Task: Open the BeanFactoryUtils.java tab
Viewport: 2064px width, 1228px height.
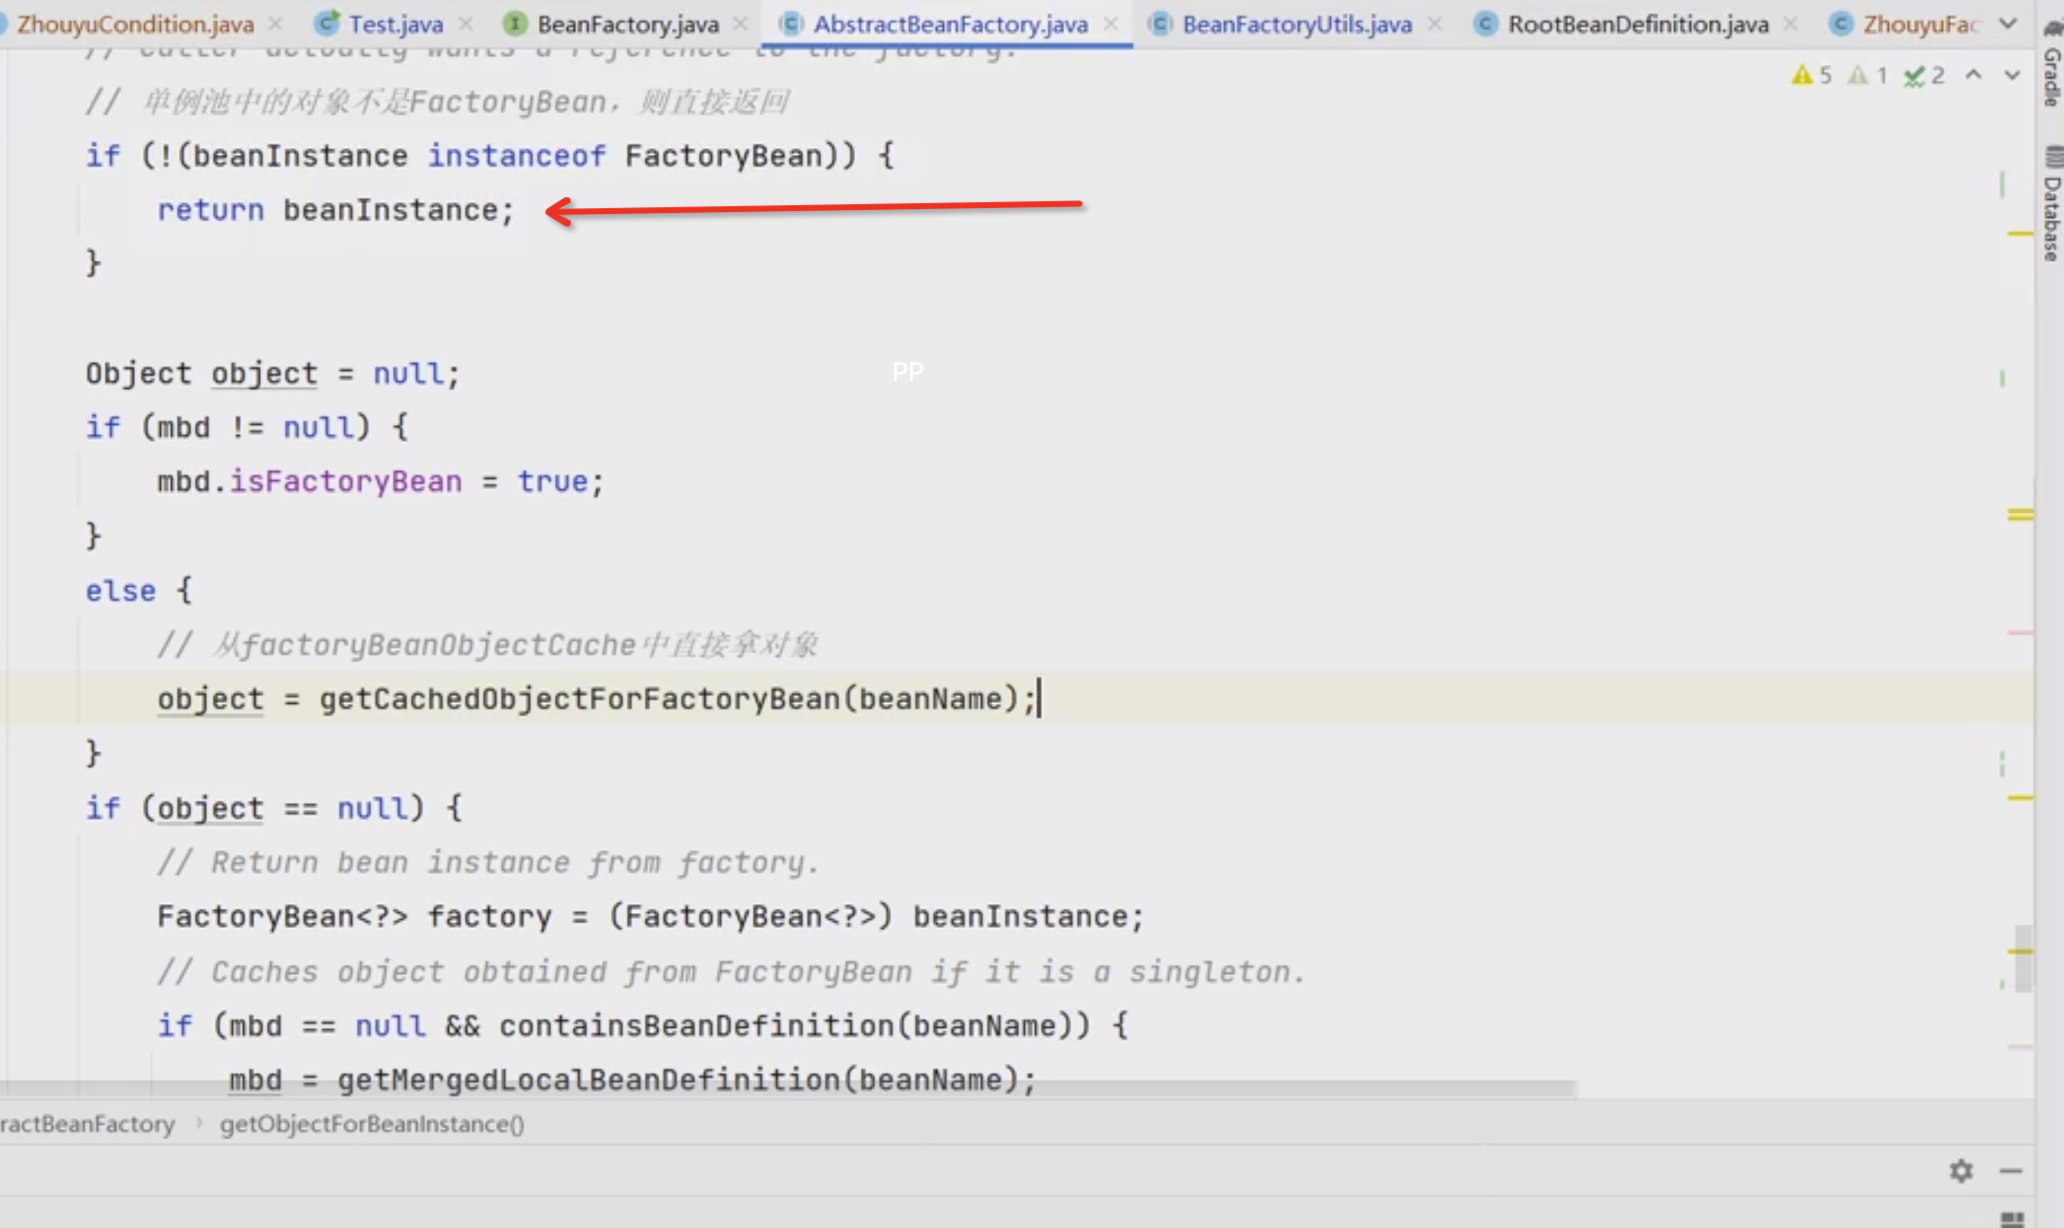Action: [1296, 24]
